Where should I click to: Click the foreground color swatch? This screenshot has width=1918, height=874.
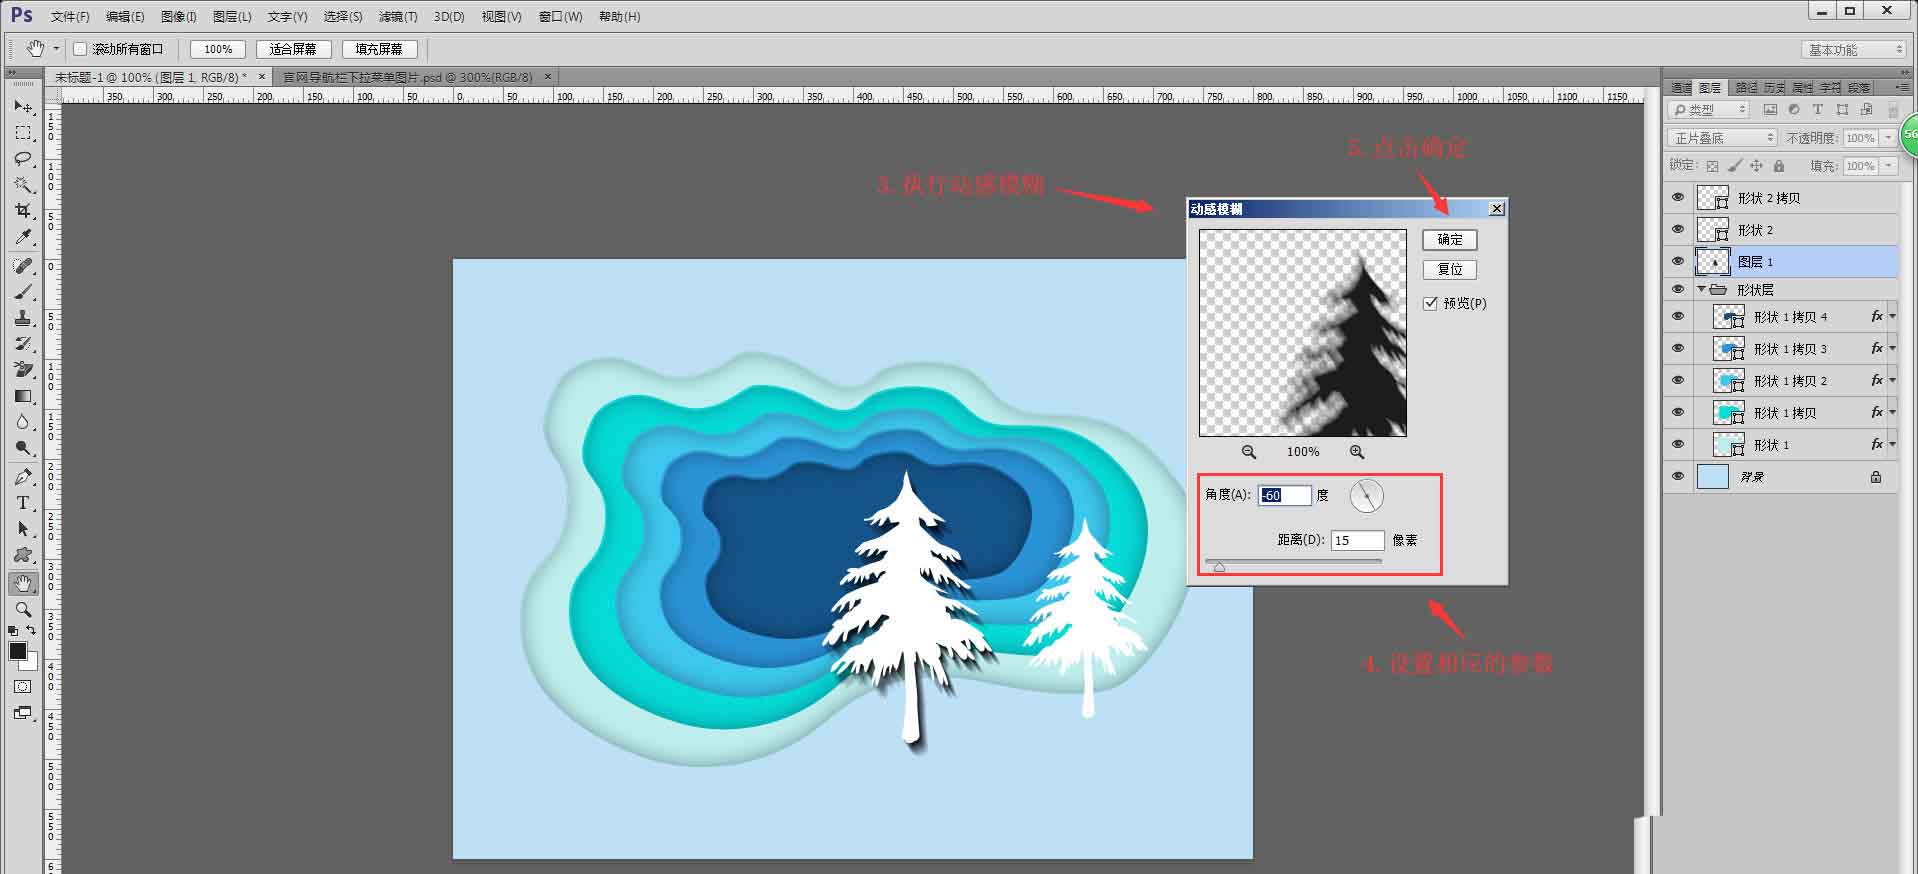pos(17,651)
